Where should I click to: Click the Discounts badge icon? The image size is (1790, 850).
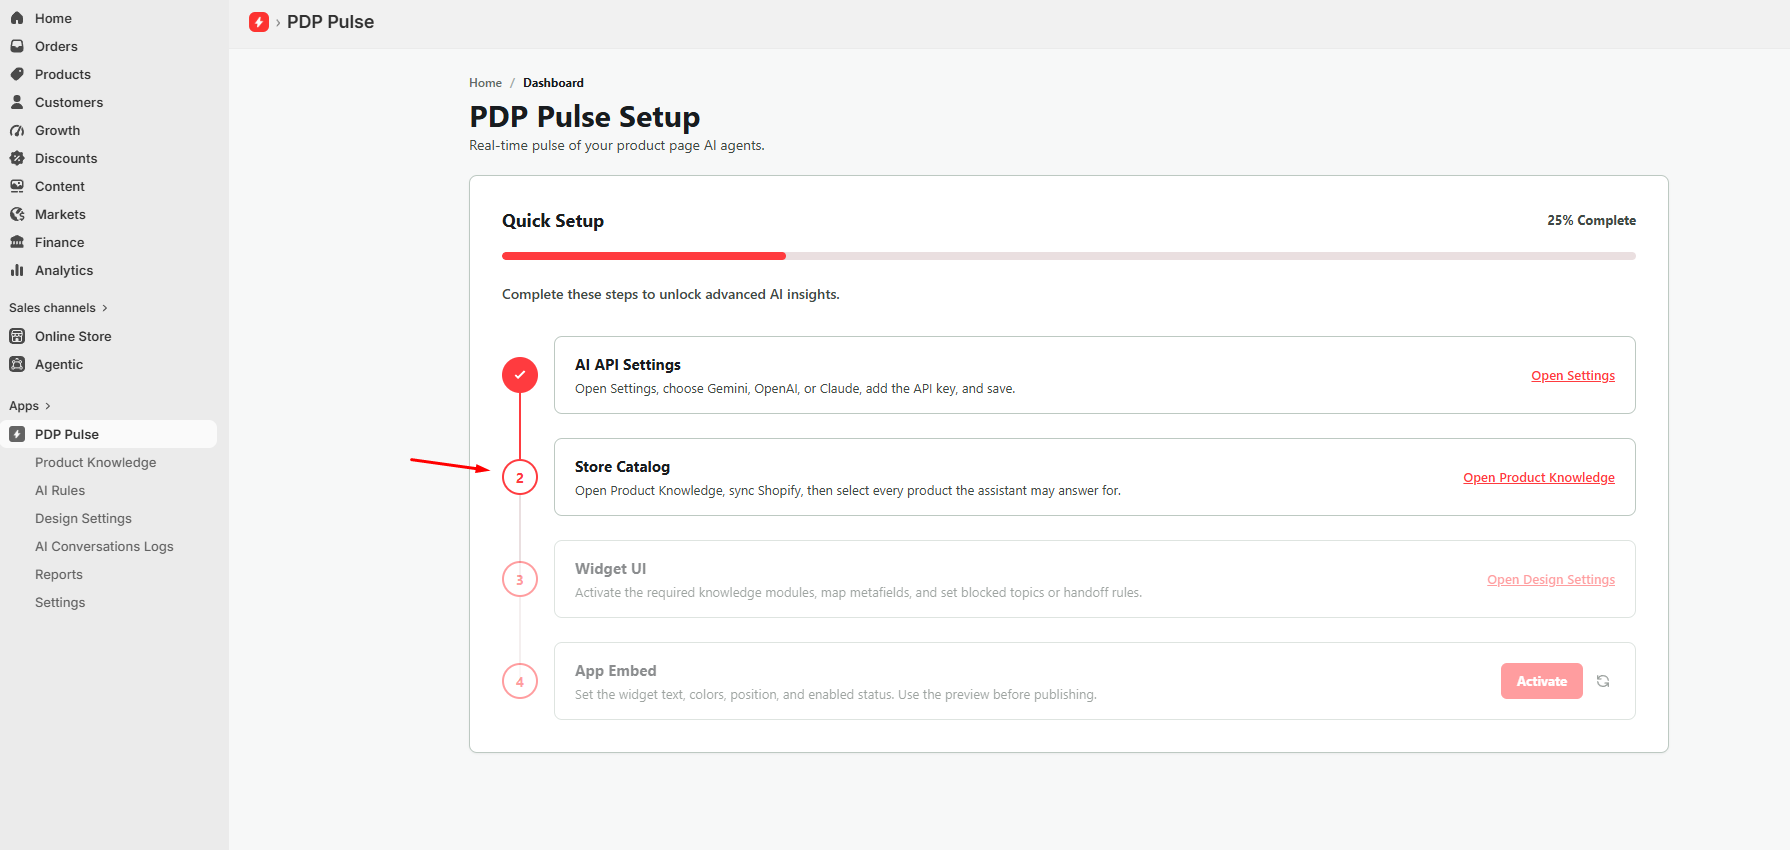click(x=17, y=158)
